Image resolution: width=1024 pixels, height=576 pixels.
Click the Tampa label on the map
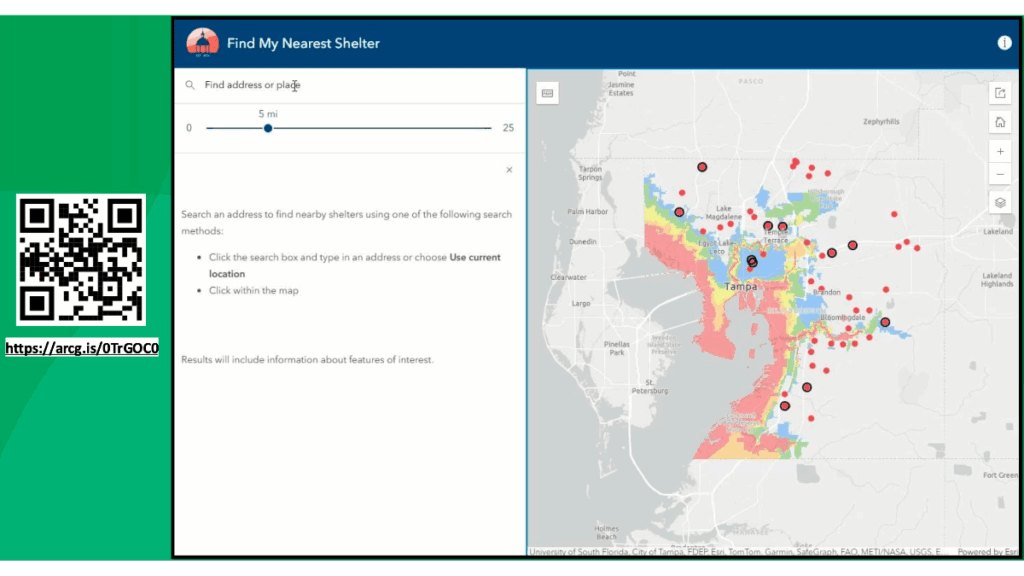click(x=741, y=286)
